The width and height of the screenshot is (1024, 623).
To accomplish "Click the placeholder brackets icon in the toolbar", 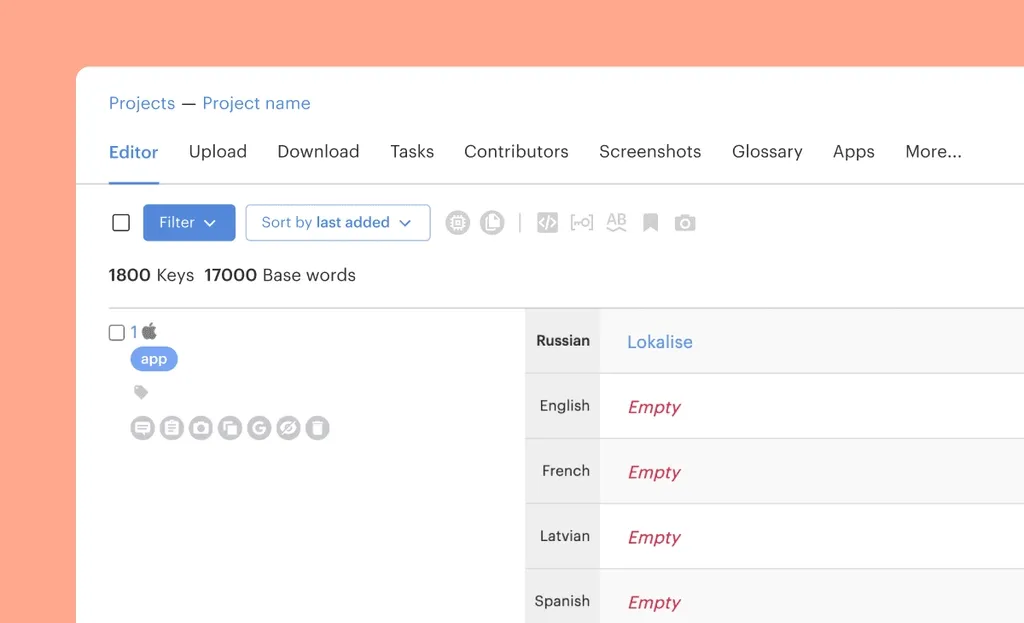I will (x=581, y=223).
